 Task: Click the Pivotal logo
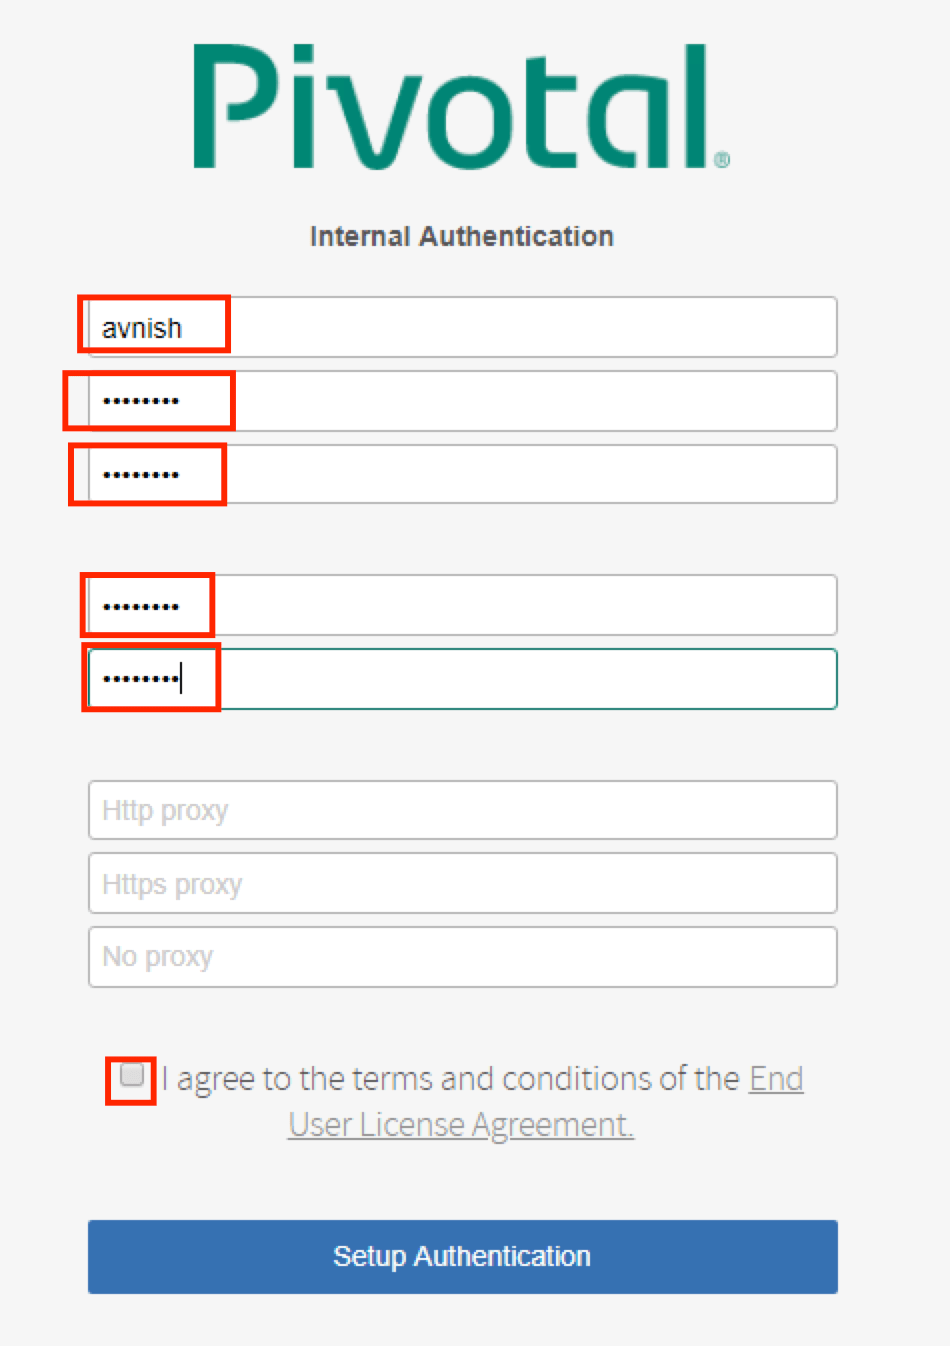pyautogui.click(x=452, y=107)
